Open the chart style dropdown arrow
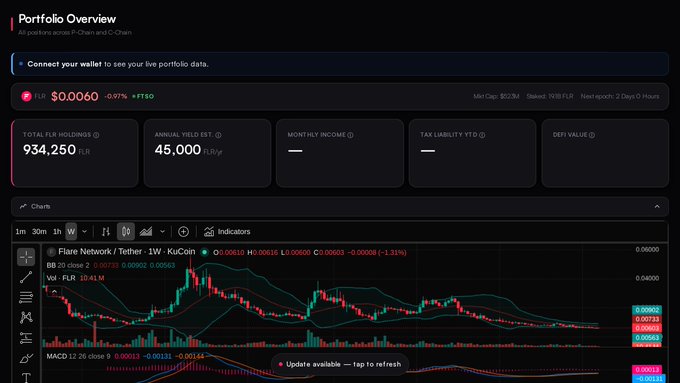680x383 pixels. [x=162, y=232]
